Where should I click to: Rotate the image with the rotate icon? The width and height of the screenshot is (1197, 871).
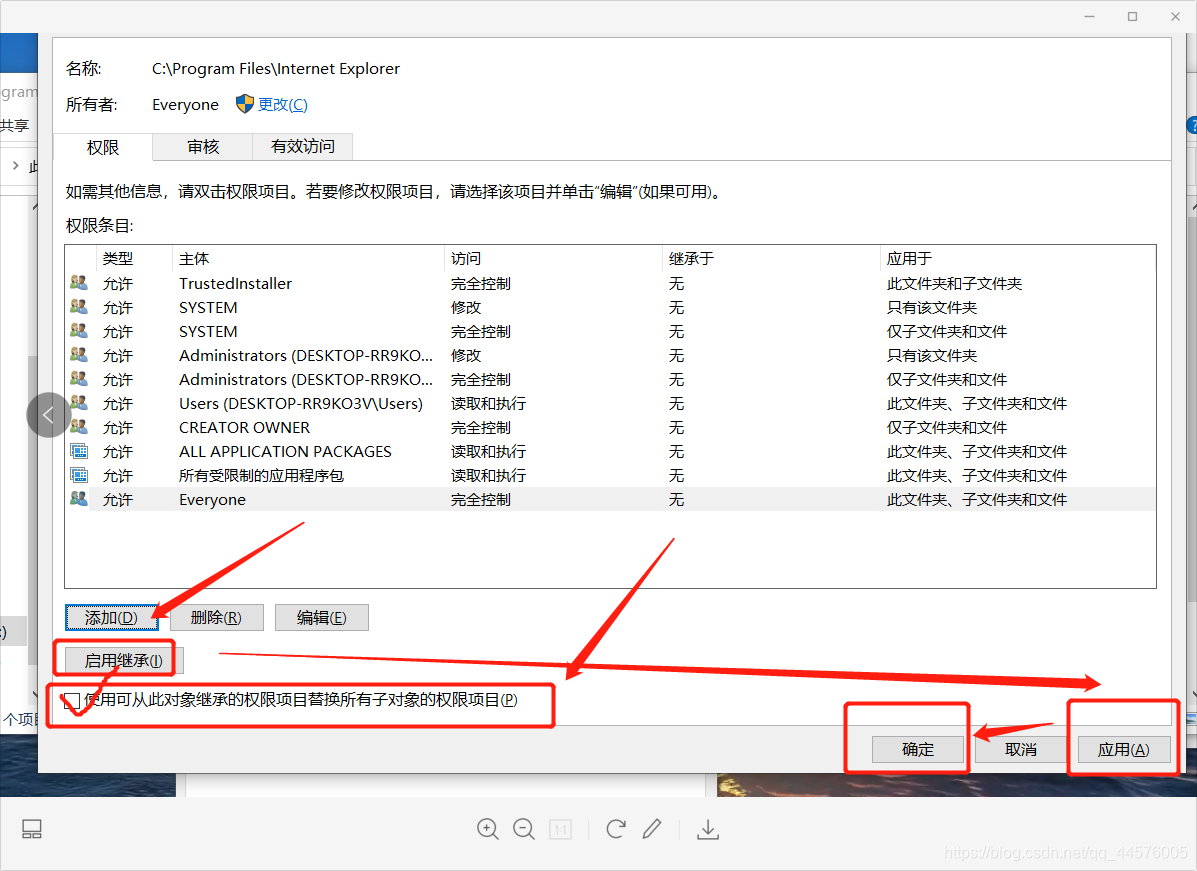tap(616, 829)
